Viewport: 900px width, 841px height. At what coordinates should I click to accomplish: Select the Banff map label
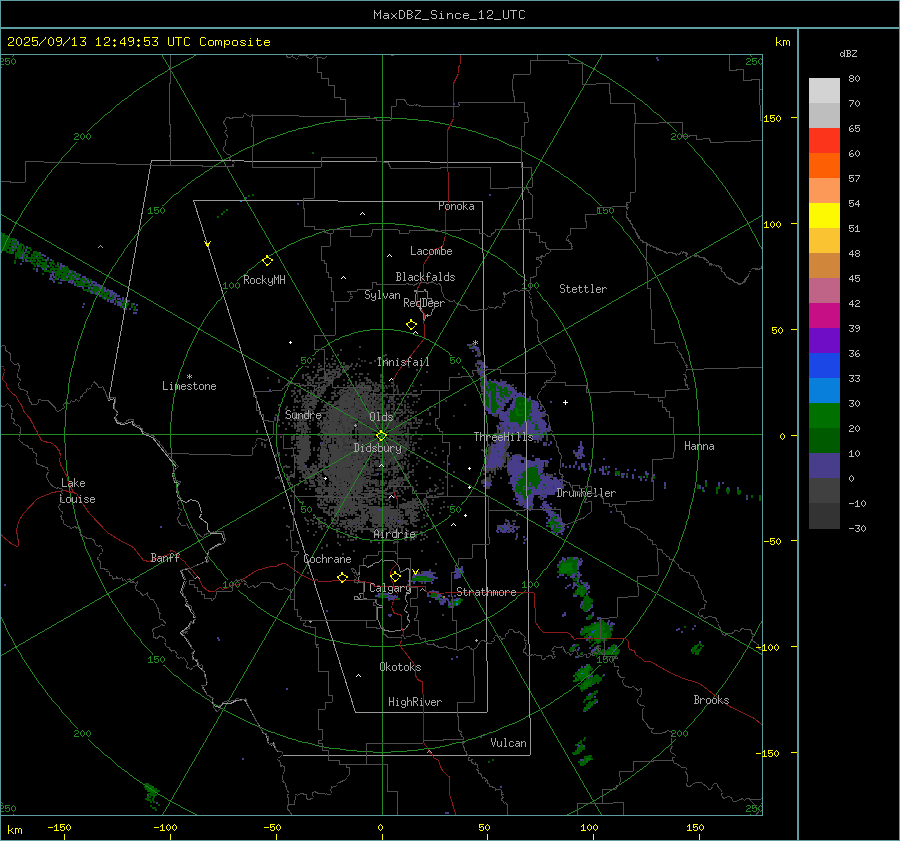(165, 557)
